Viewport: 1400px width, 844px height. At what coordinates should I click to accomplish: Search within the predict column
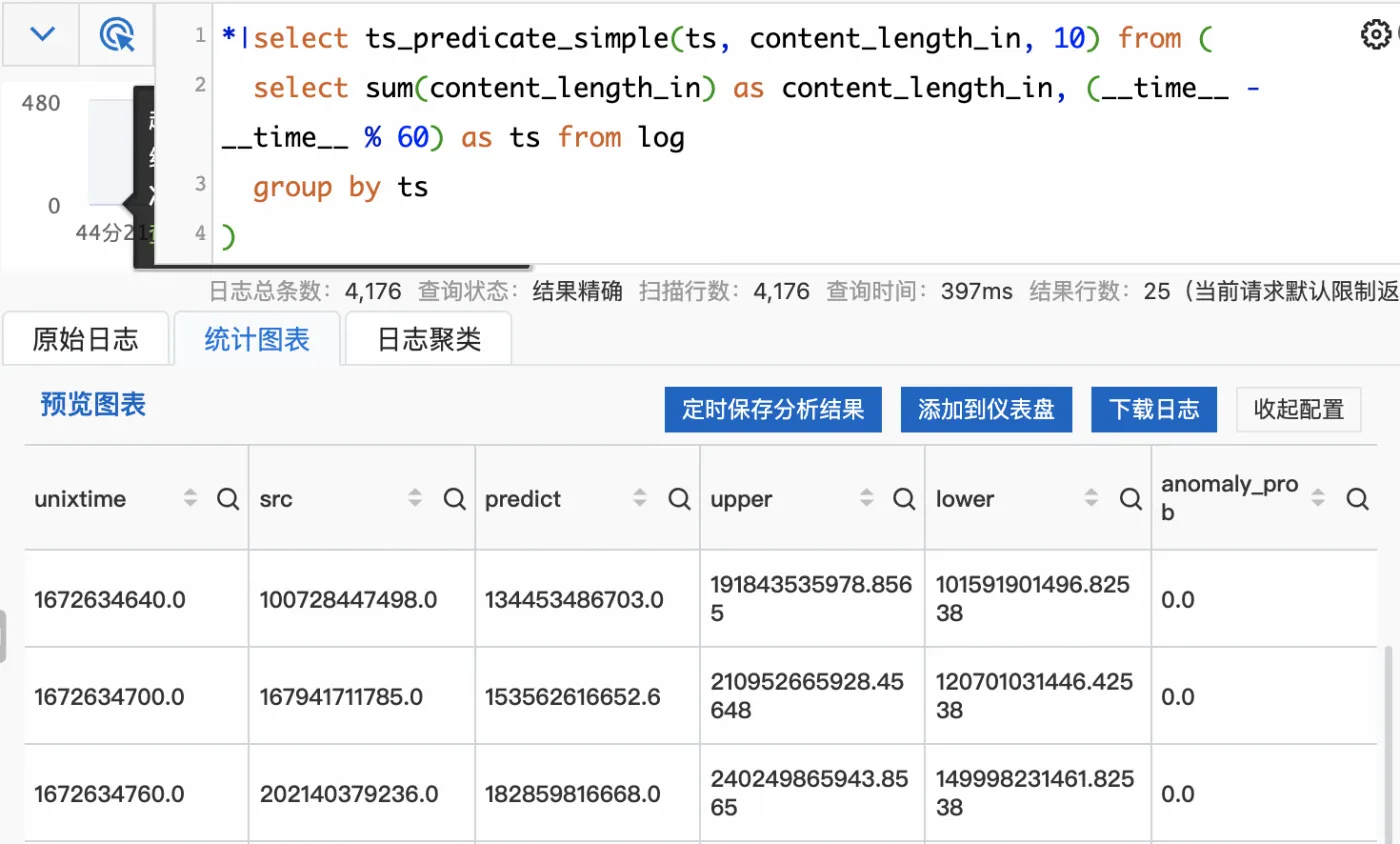[x=679, y=498]
